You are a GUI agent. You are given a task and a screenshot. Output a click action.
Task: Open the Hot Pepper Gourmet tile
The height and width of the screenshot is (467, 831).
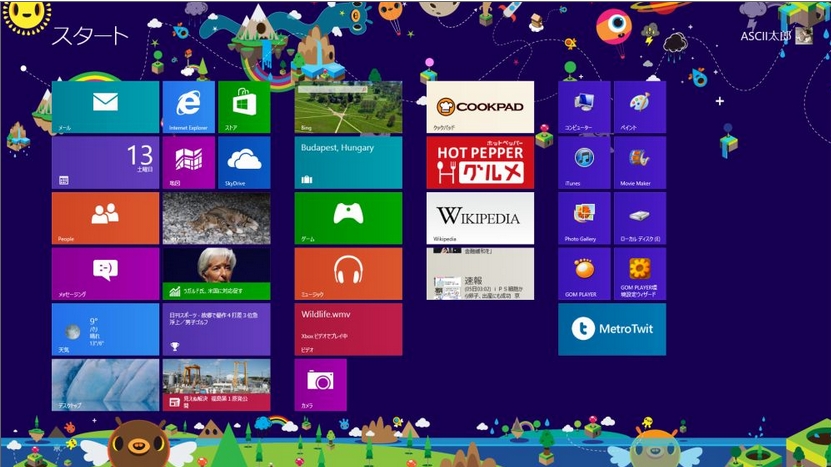[480, 163]
